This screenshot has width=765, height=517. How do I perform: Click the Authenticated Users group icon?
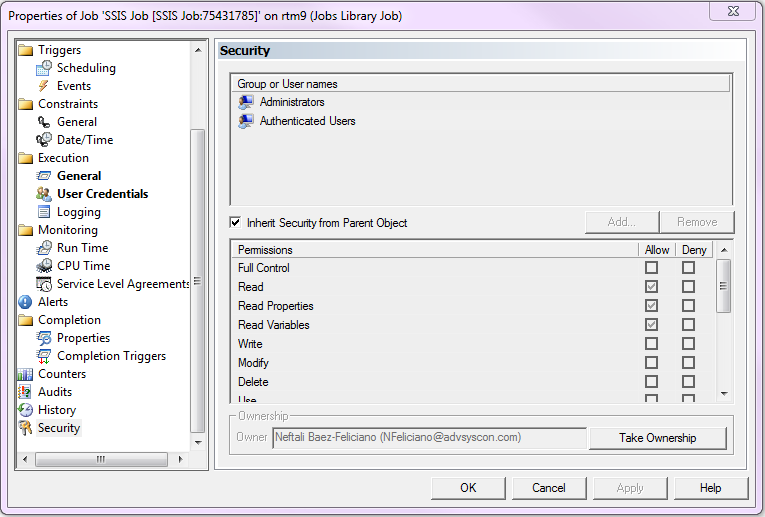tap(246, 121)
